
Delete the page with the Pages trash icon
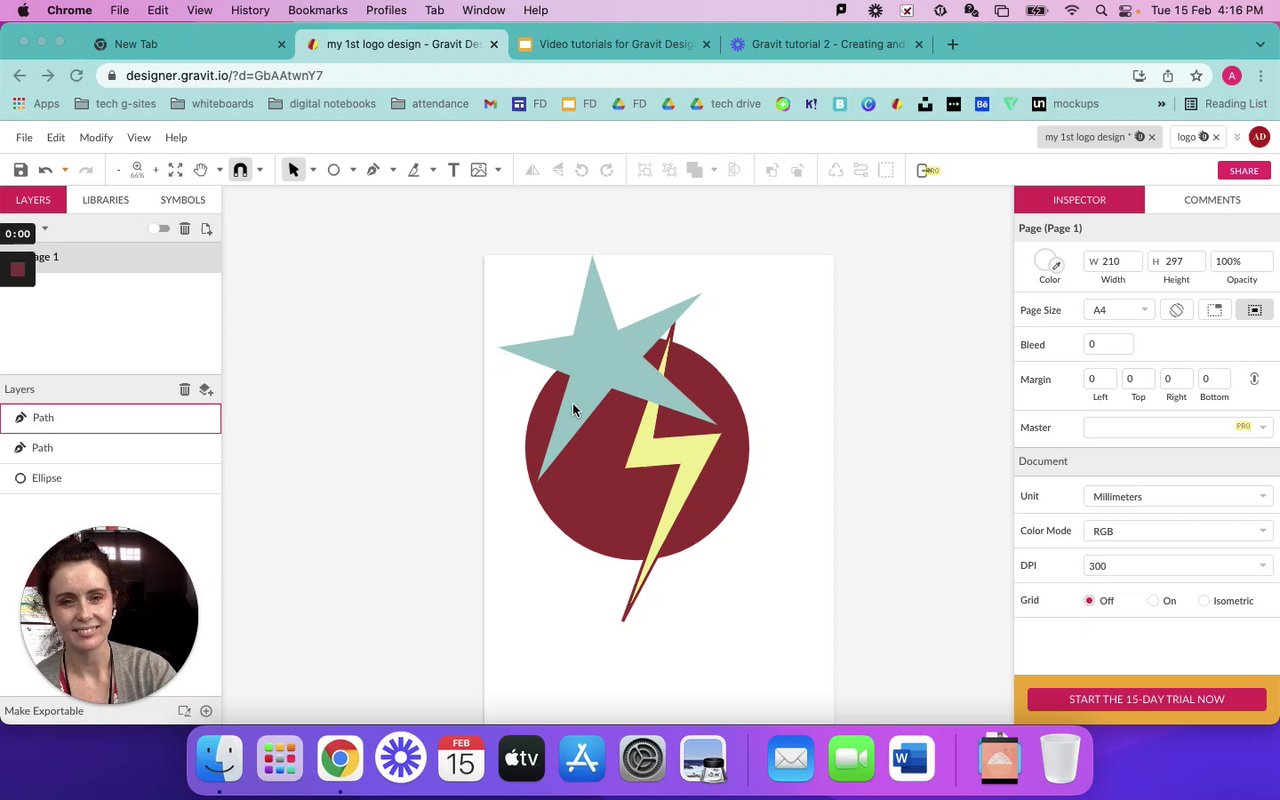click(x=185, y=229)
